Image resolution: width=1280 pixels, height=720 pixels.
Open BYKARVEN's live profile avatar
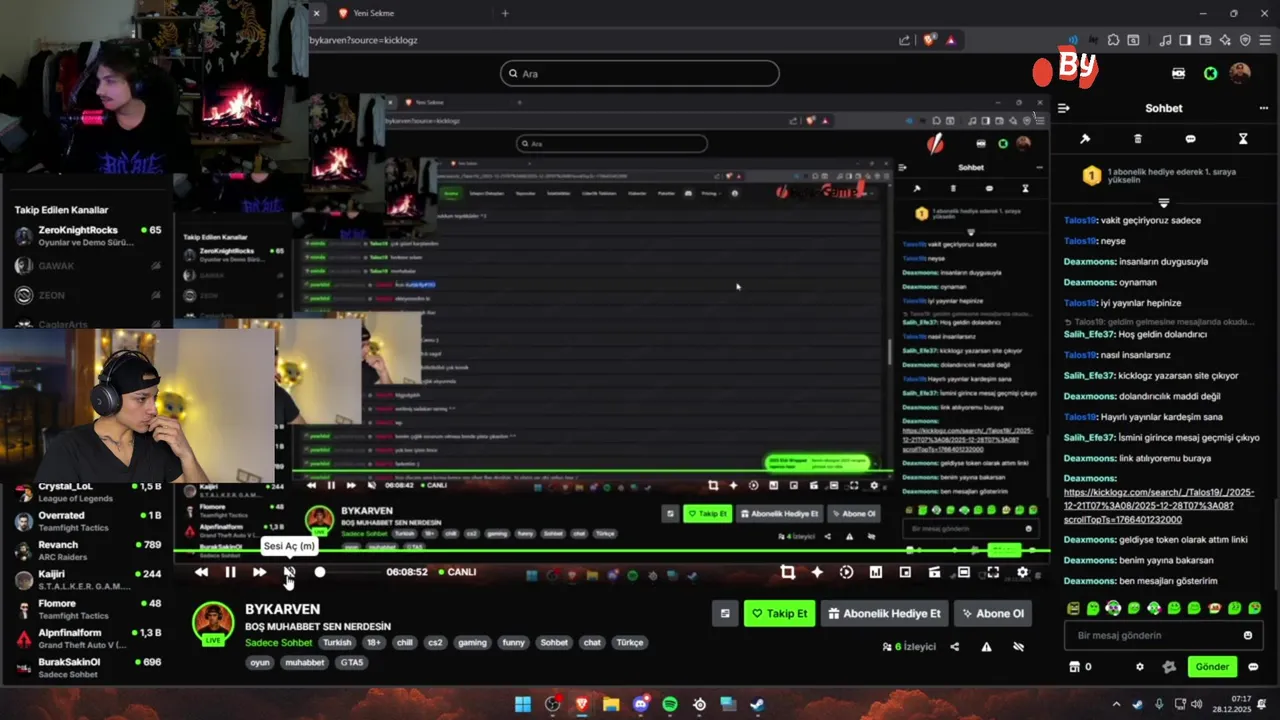click(x=213, y=623)
